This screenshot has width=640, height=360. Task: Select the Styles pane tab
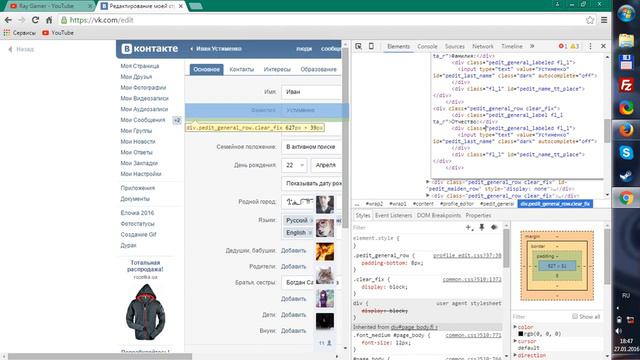point(362,216)
